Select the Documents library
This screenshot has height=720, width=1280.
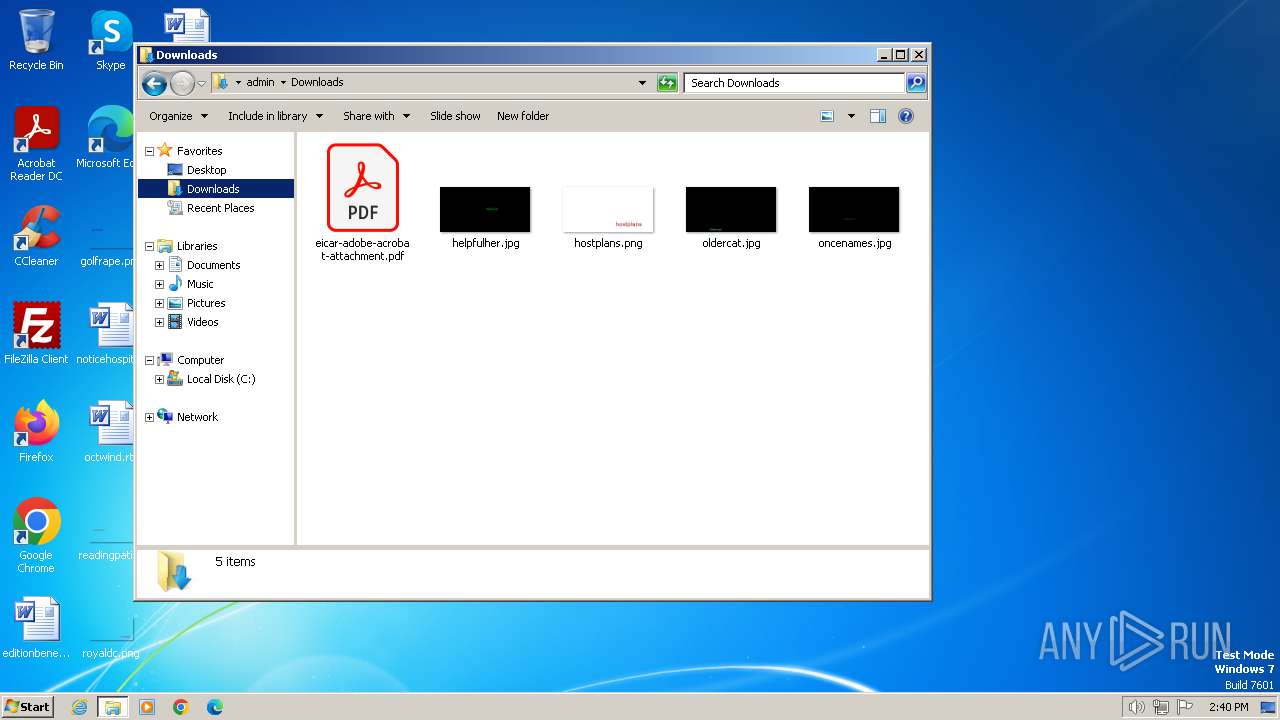[x=213, y=265]
